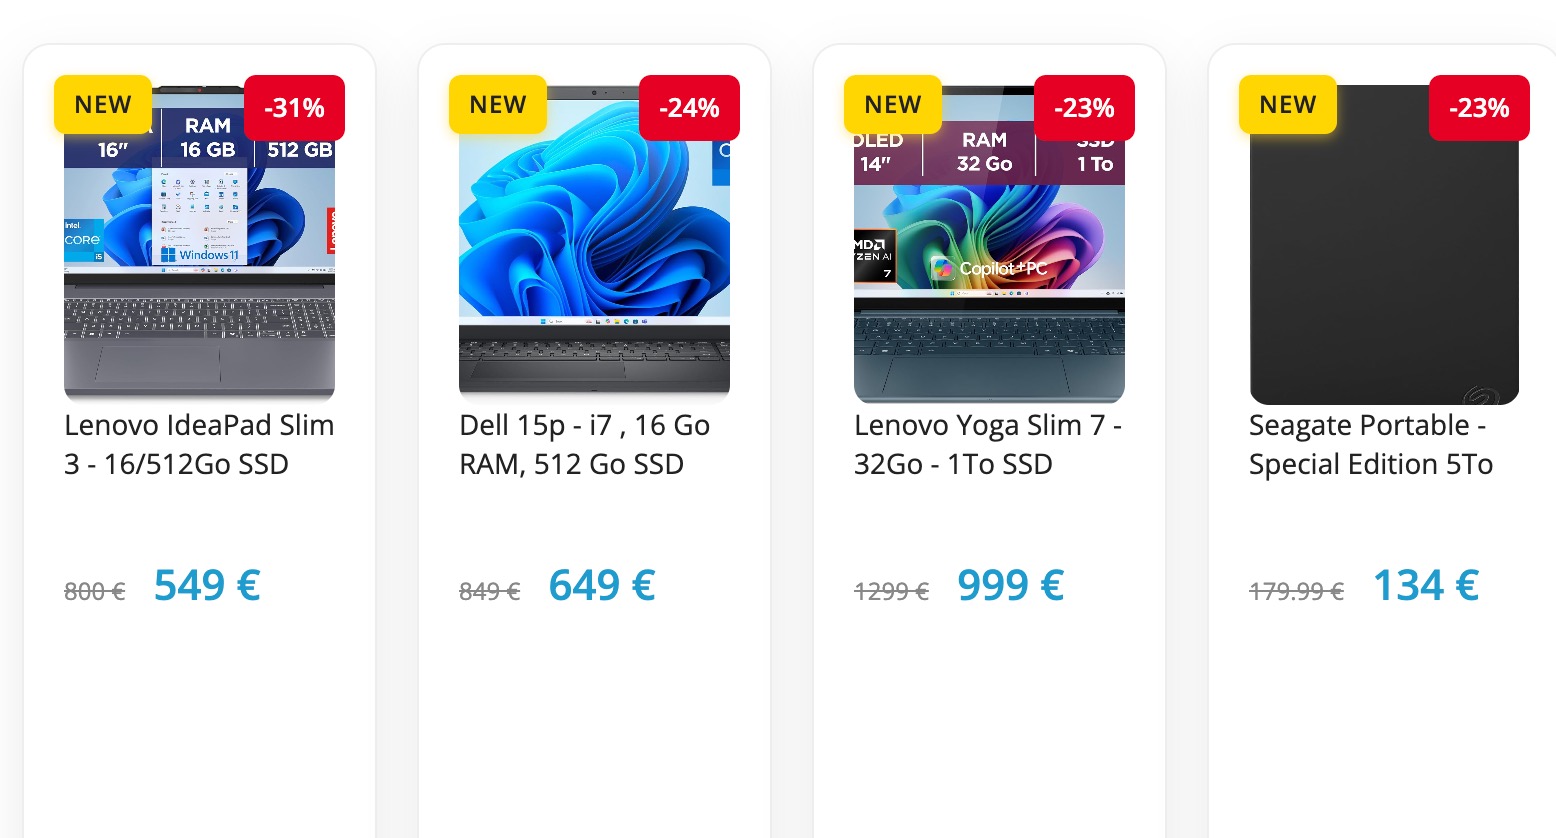Click the NEW badge on the Seagate card
Viewport: 1556px width, 838px height.
pyautogui.click(x=1288, y=105)
